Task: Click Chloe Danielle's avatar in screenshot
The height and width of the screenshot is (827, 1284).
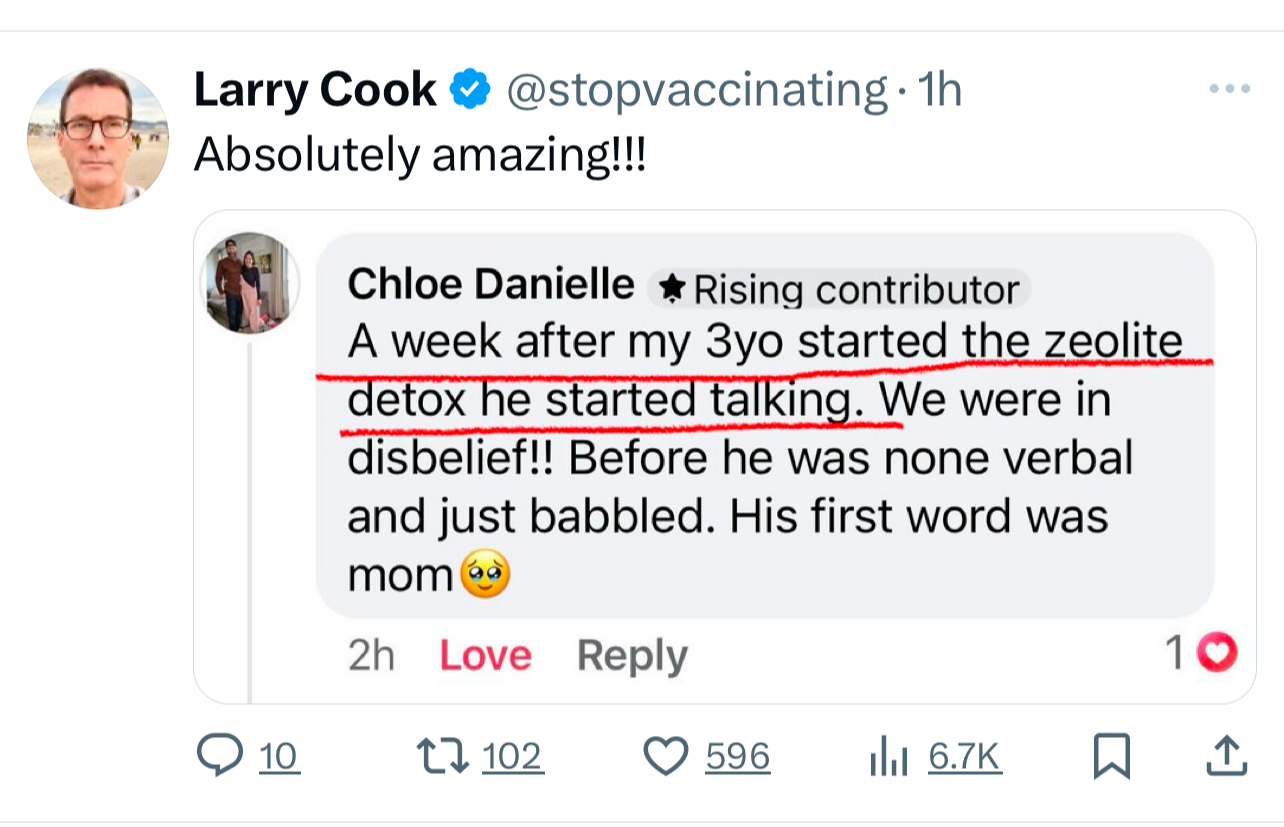Action: (251, 283)
